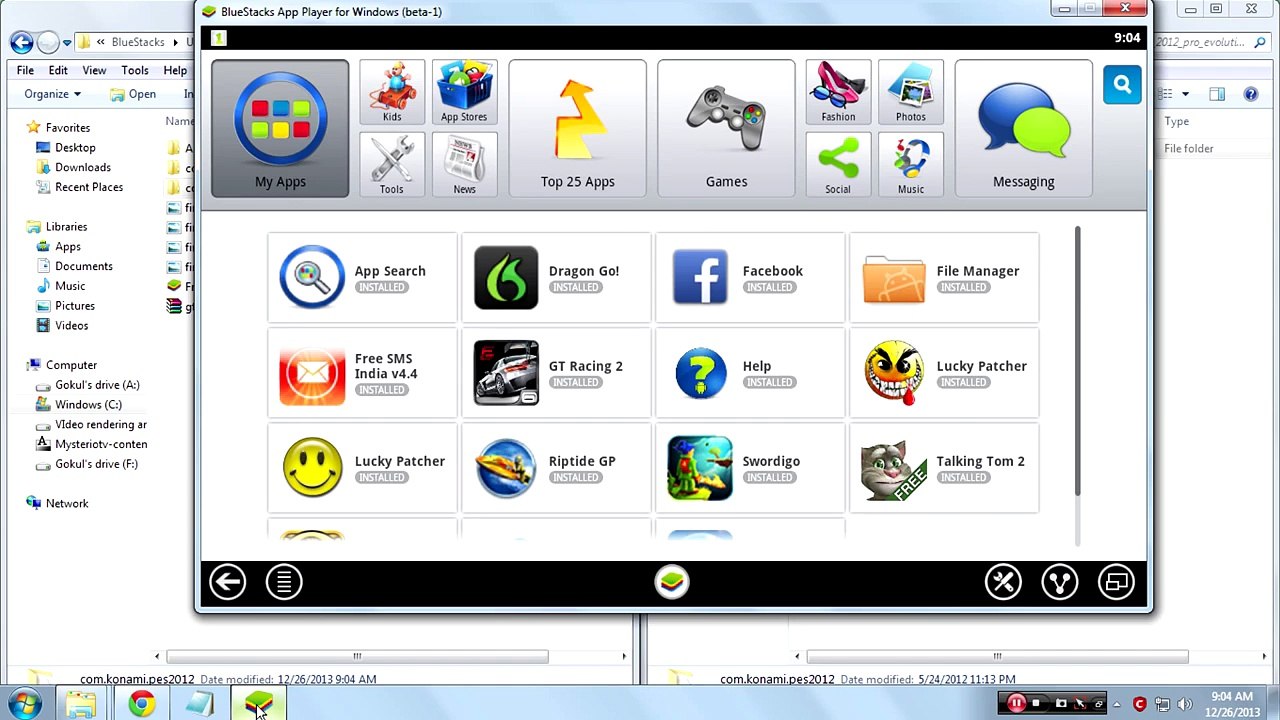
Task: Click the BlueStacks share icon
Action: coord(1060,582)
